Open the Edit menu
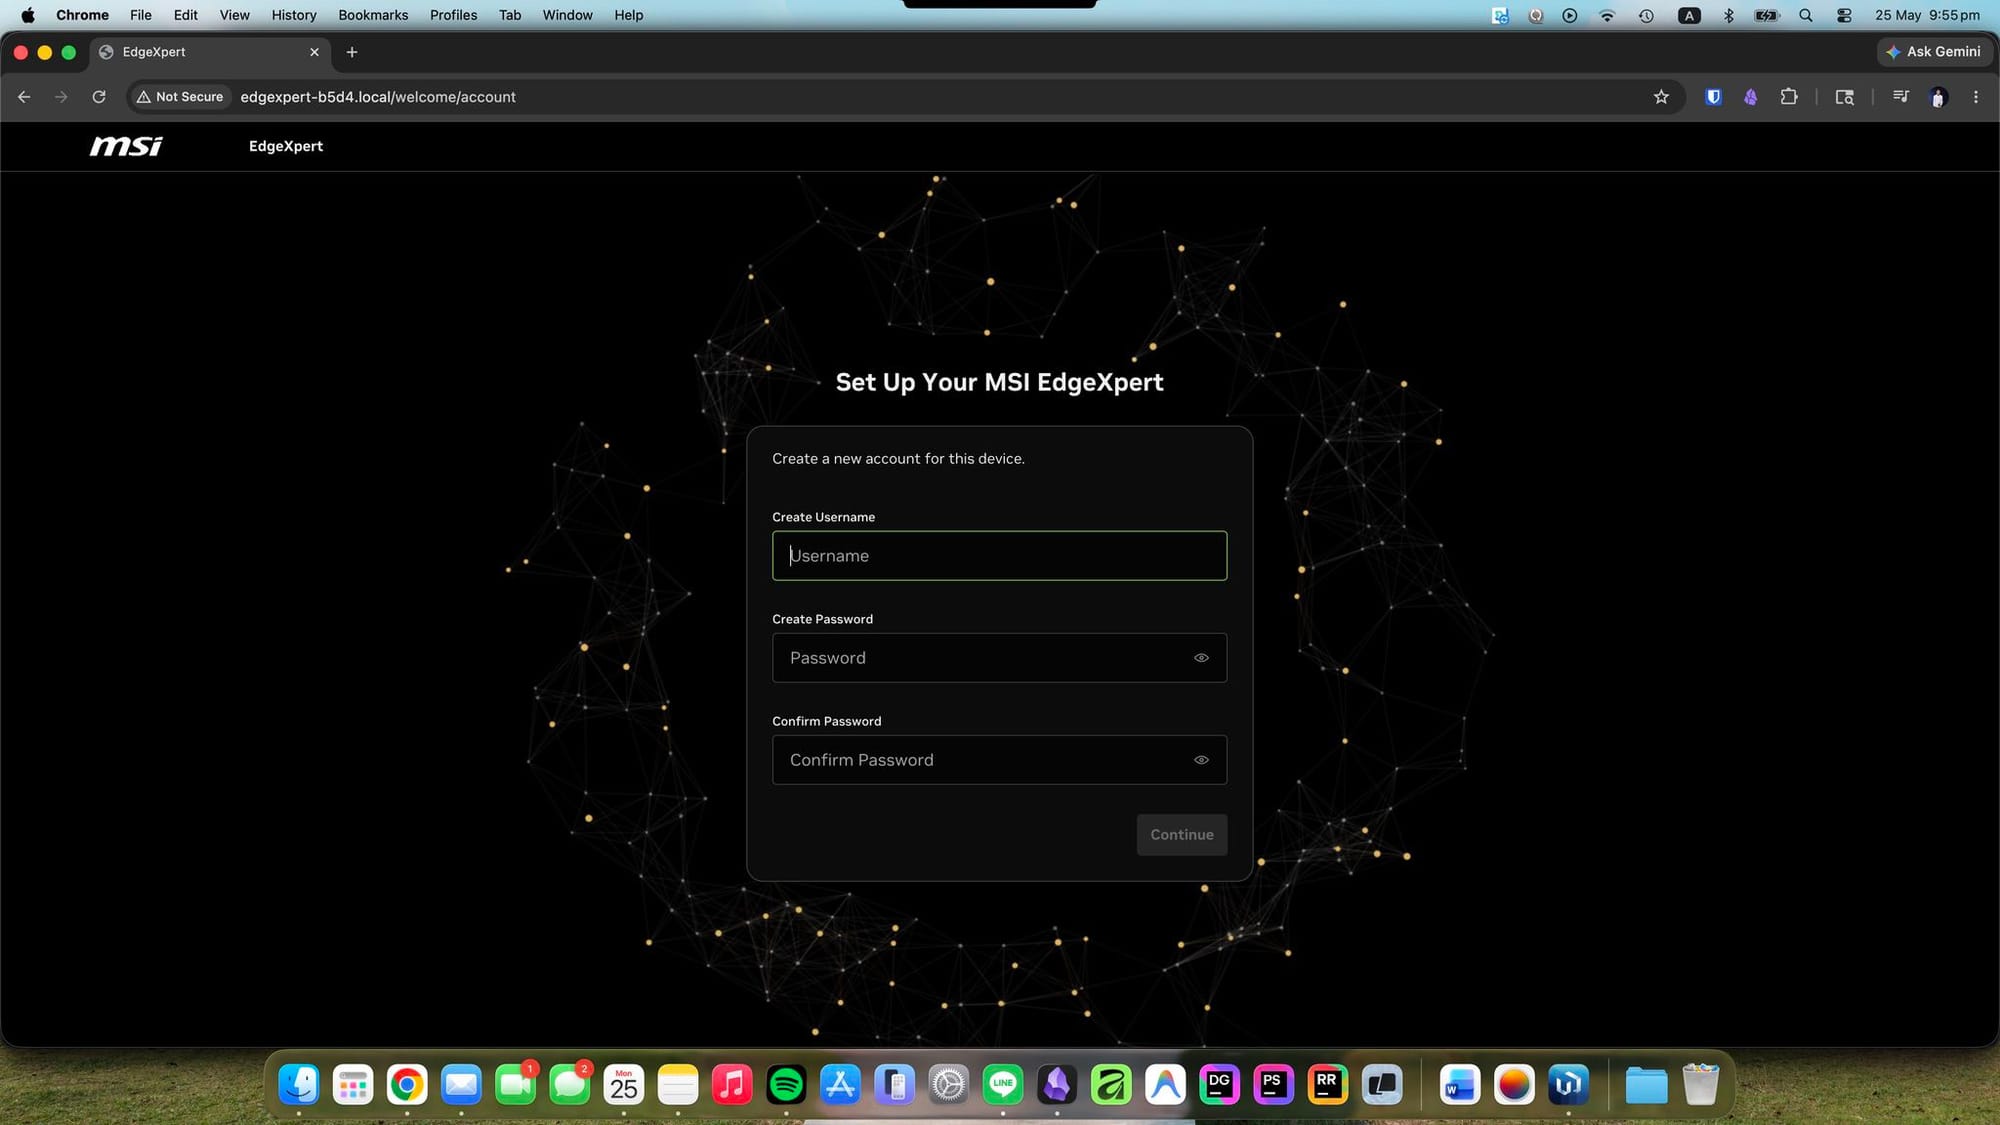The image size is (2000, 1125). (185, 15)
